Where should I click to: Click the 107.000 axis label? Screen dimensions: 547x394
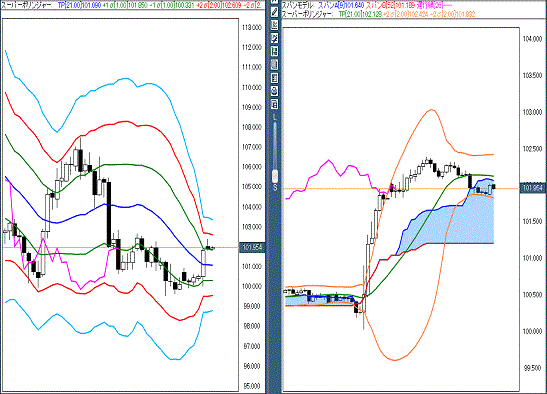pyautogui.click(x=252, y=147)
